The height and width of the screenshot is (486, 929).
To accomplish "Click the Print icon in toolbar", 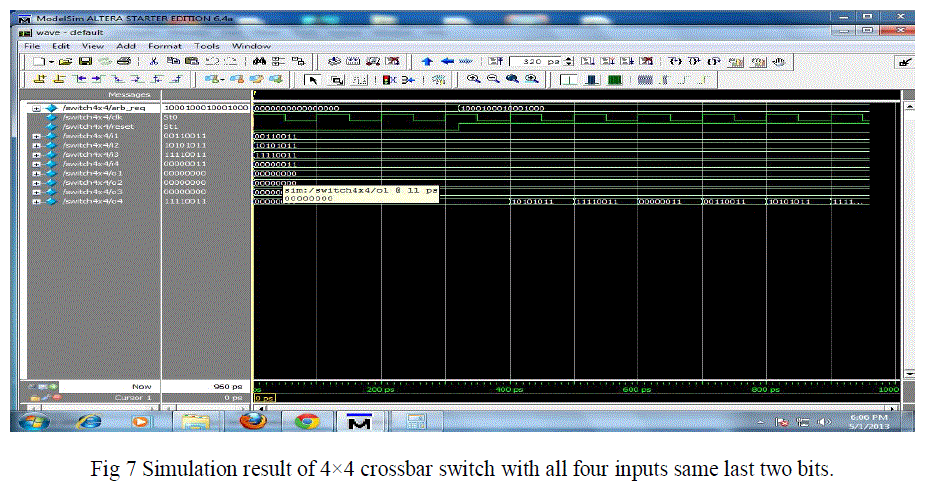I will pos(119,62).
